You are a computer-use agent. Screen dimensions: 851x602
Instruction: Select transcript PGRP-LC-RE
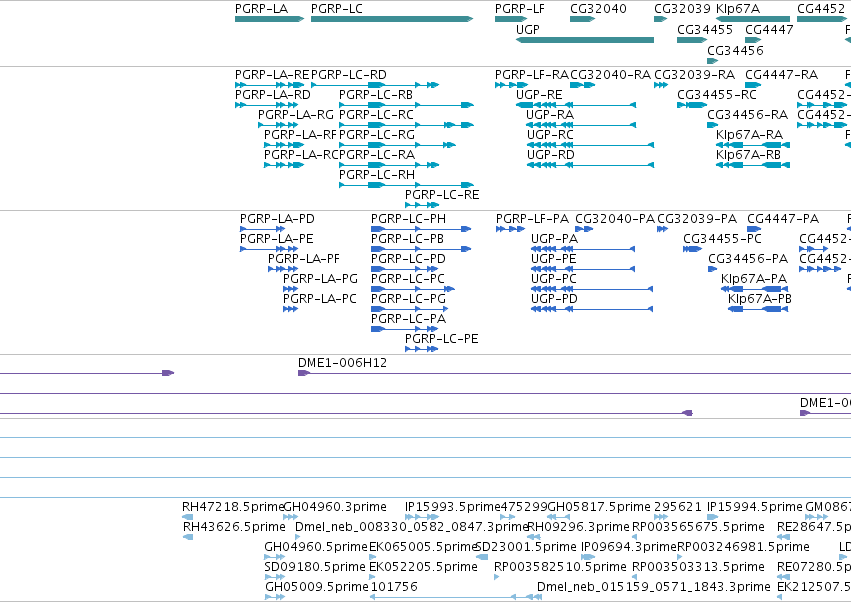422,205
